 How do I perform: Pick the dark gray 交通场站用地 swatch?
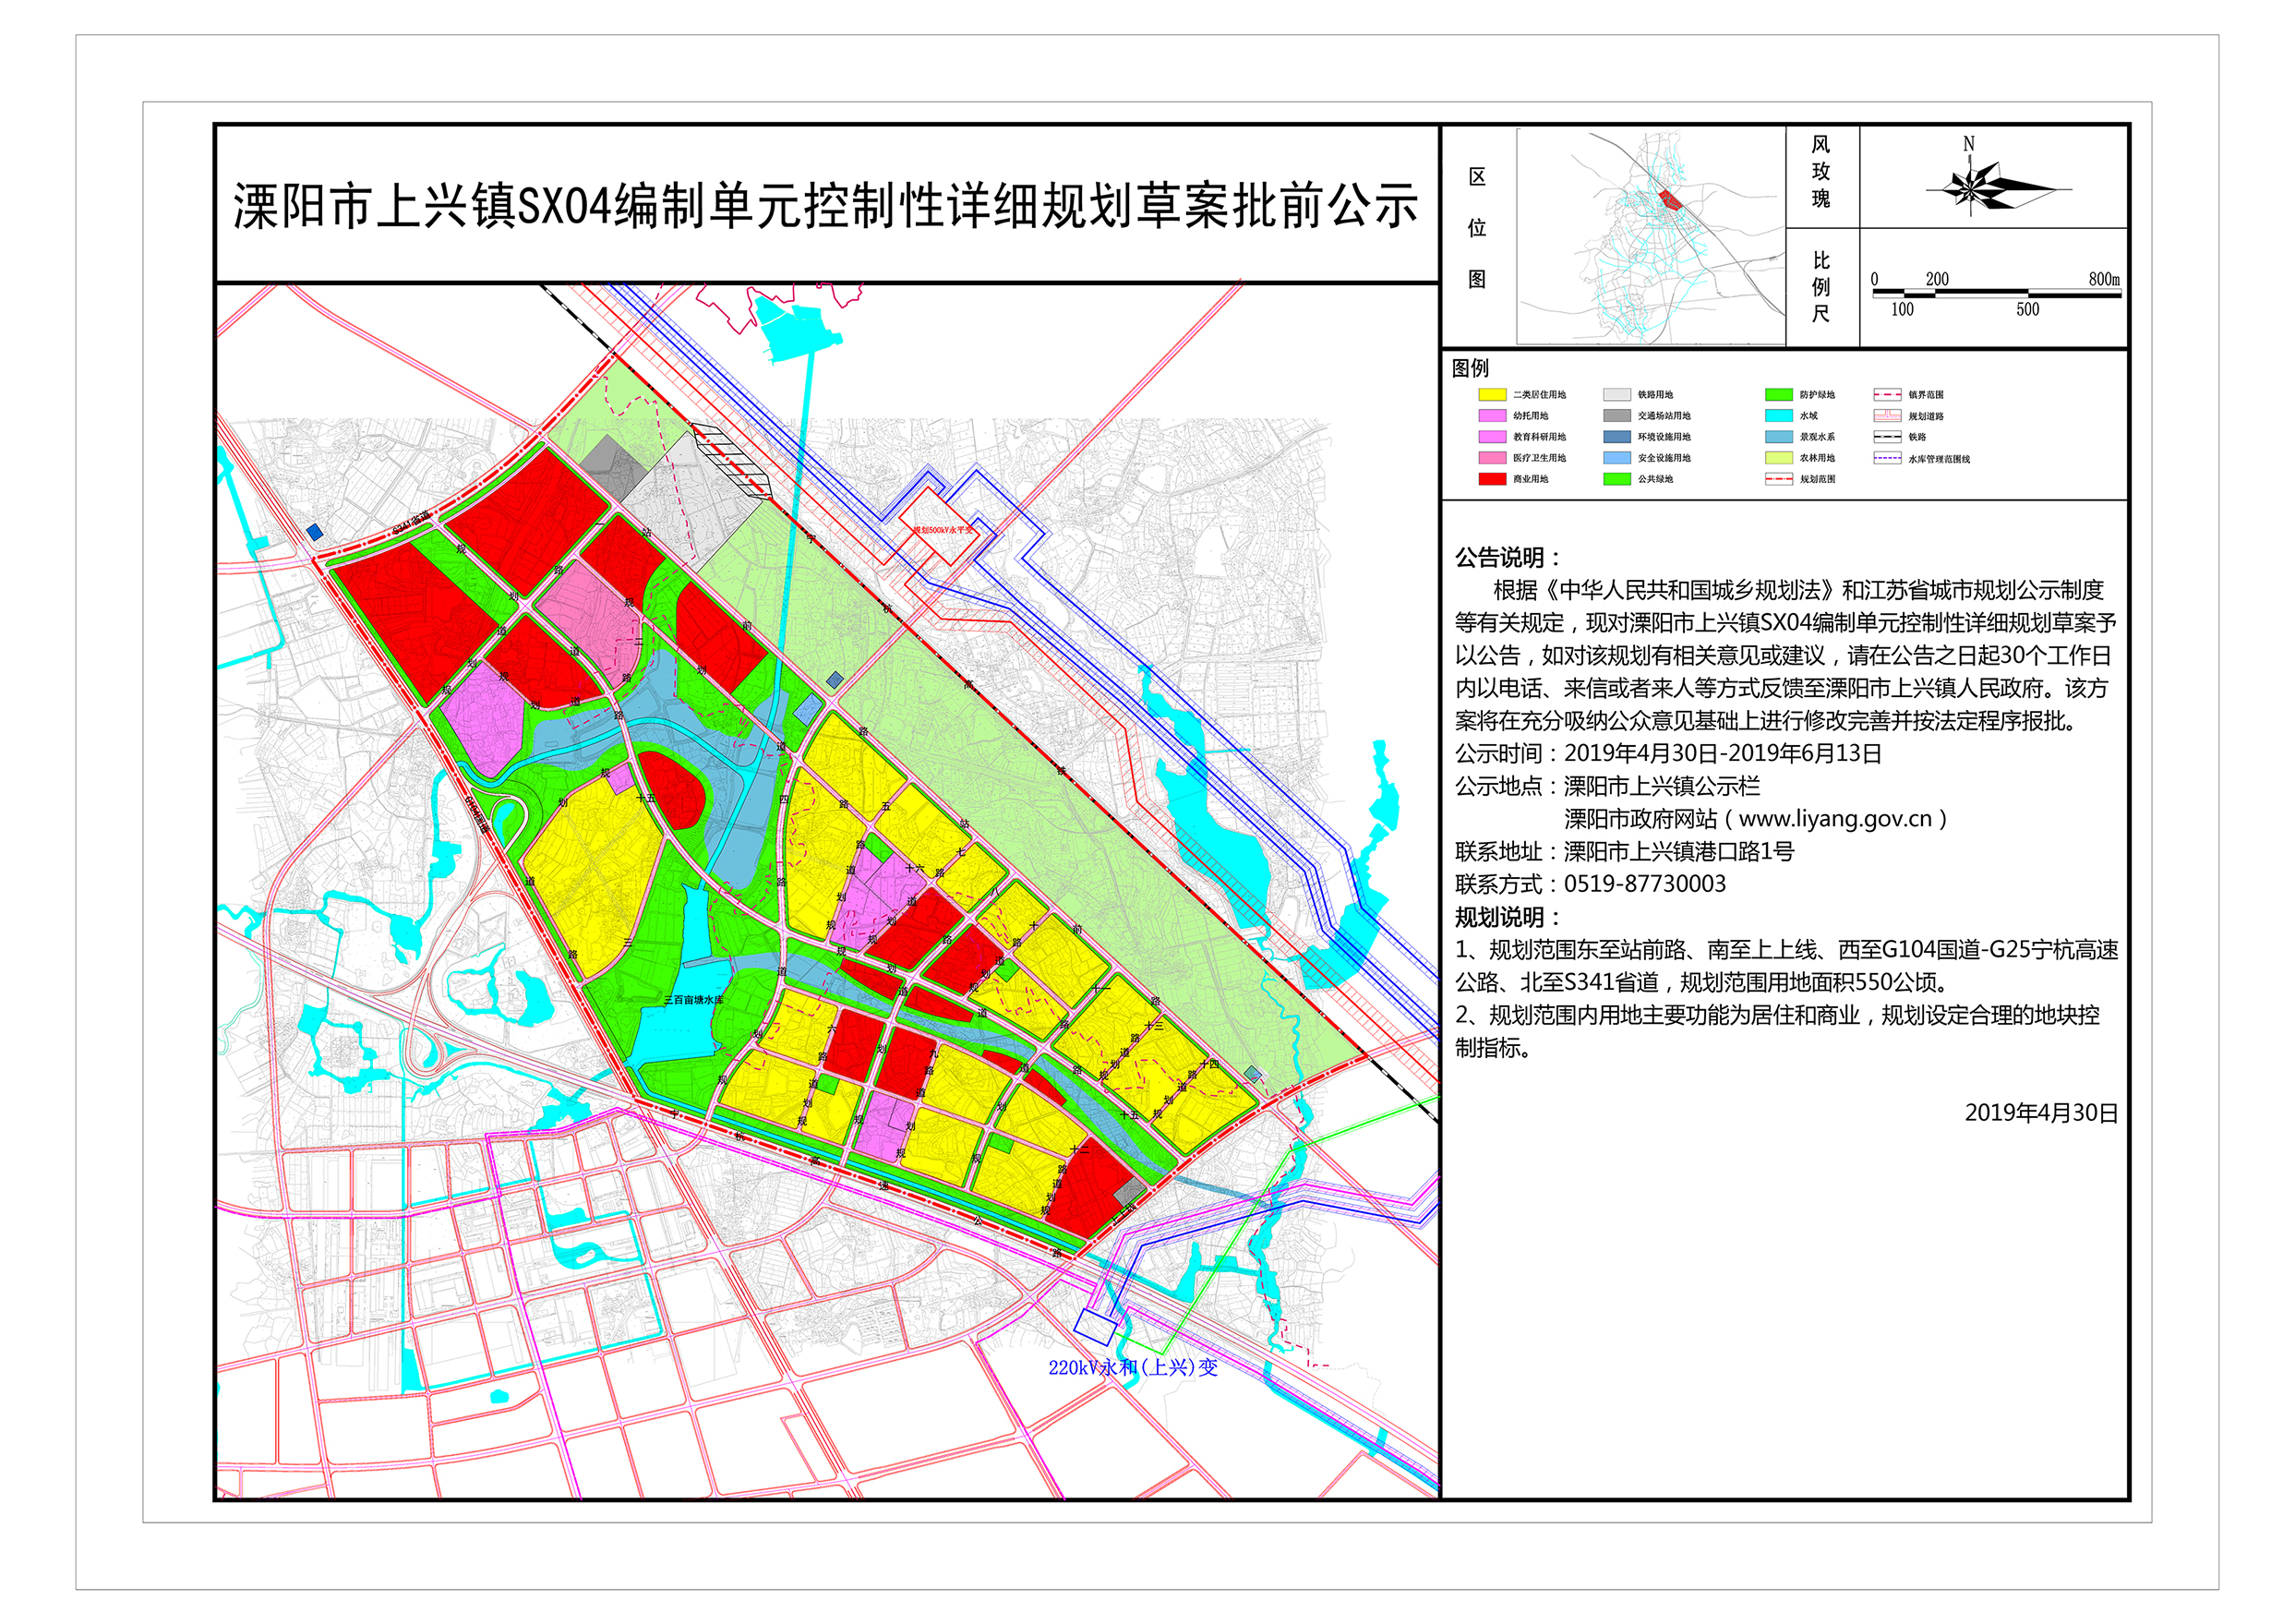pos(1617,416)
